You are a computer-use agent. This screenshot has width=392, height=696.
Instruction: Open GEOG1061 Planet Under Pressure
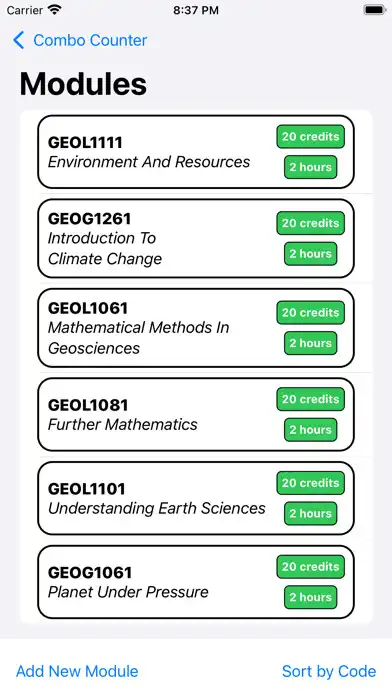pyautogui.click(x=196, y=582)
